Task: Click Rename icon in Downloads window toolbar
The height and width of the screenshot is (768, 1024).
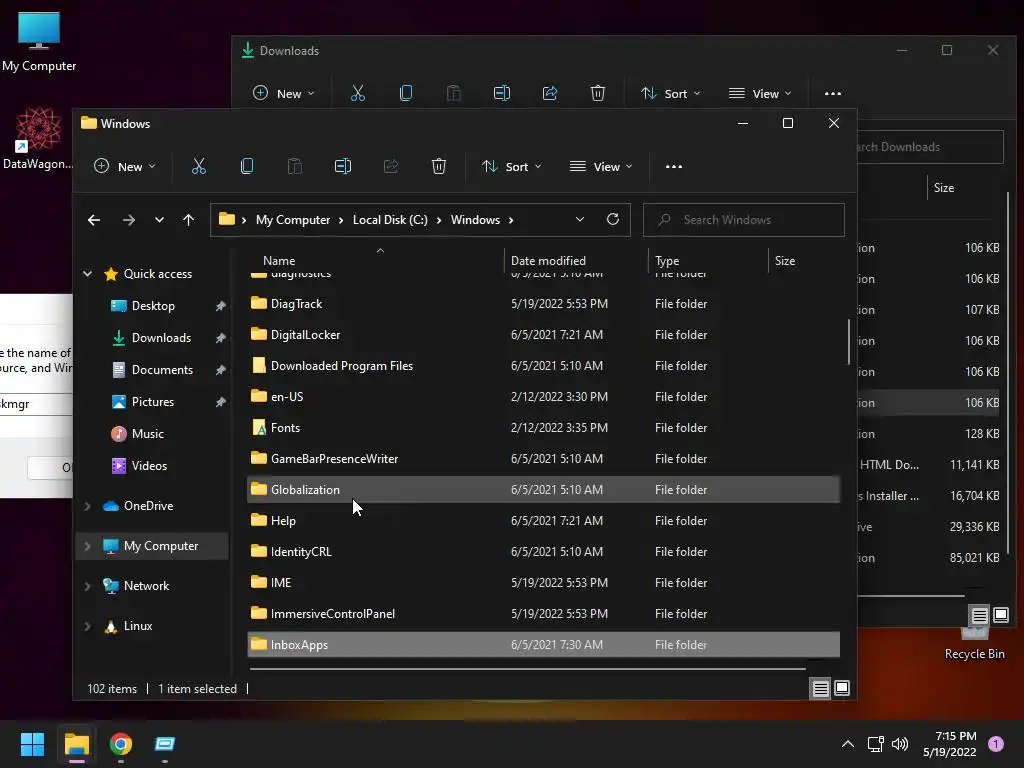Action: (x=502, y=93)
